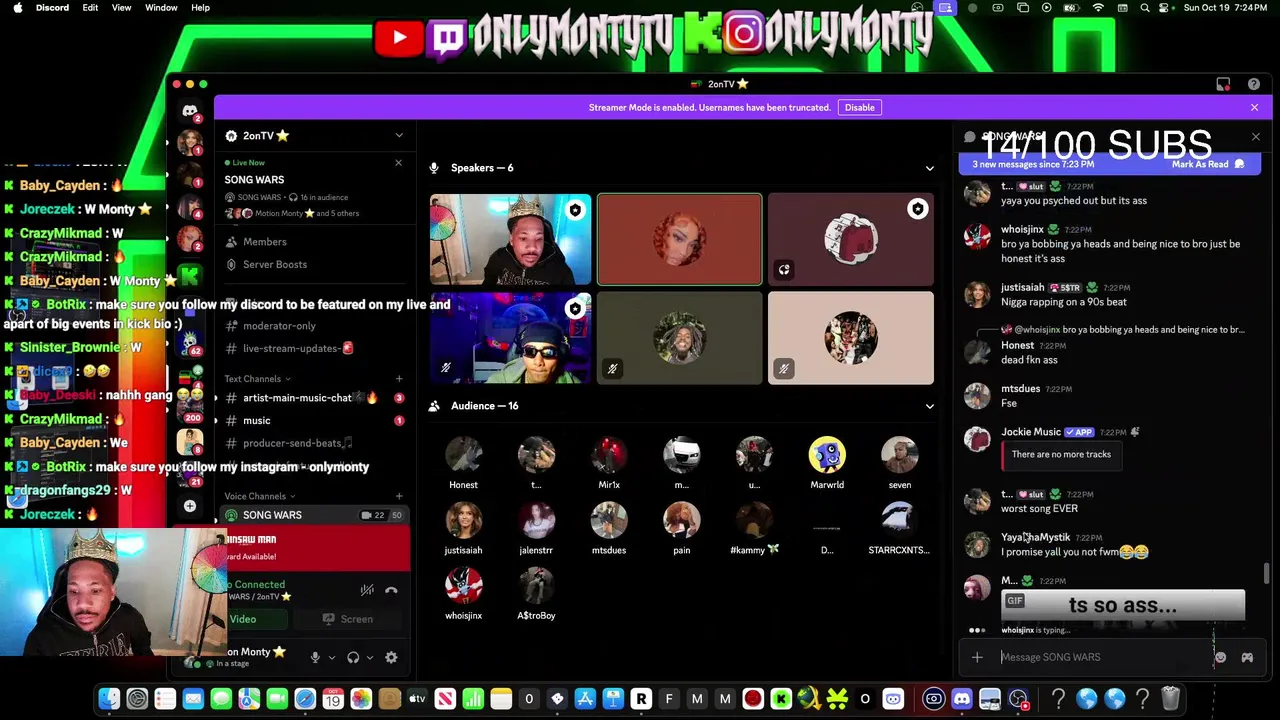1280x720 pixels.
Task: Open Help menu in menu bar
Action: (200, 8)
